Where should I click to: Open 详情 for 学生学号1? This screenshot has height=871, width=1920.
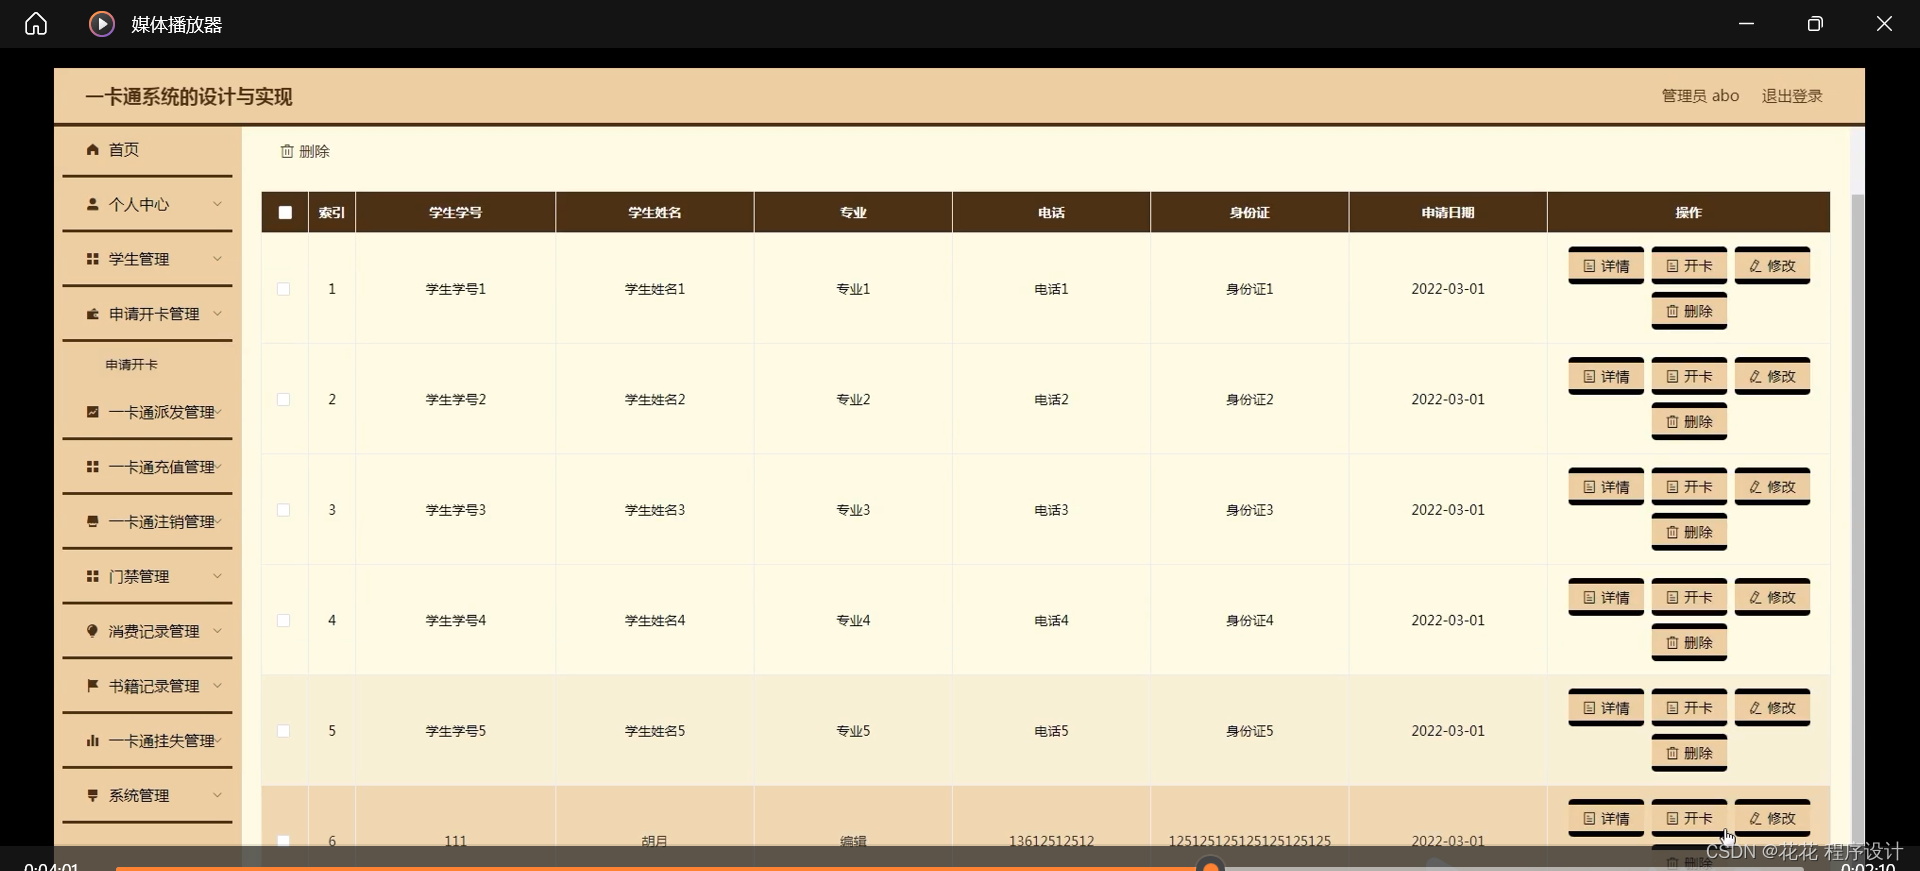[x=1606, y=266]
